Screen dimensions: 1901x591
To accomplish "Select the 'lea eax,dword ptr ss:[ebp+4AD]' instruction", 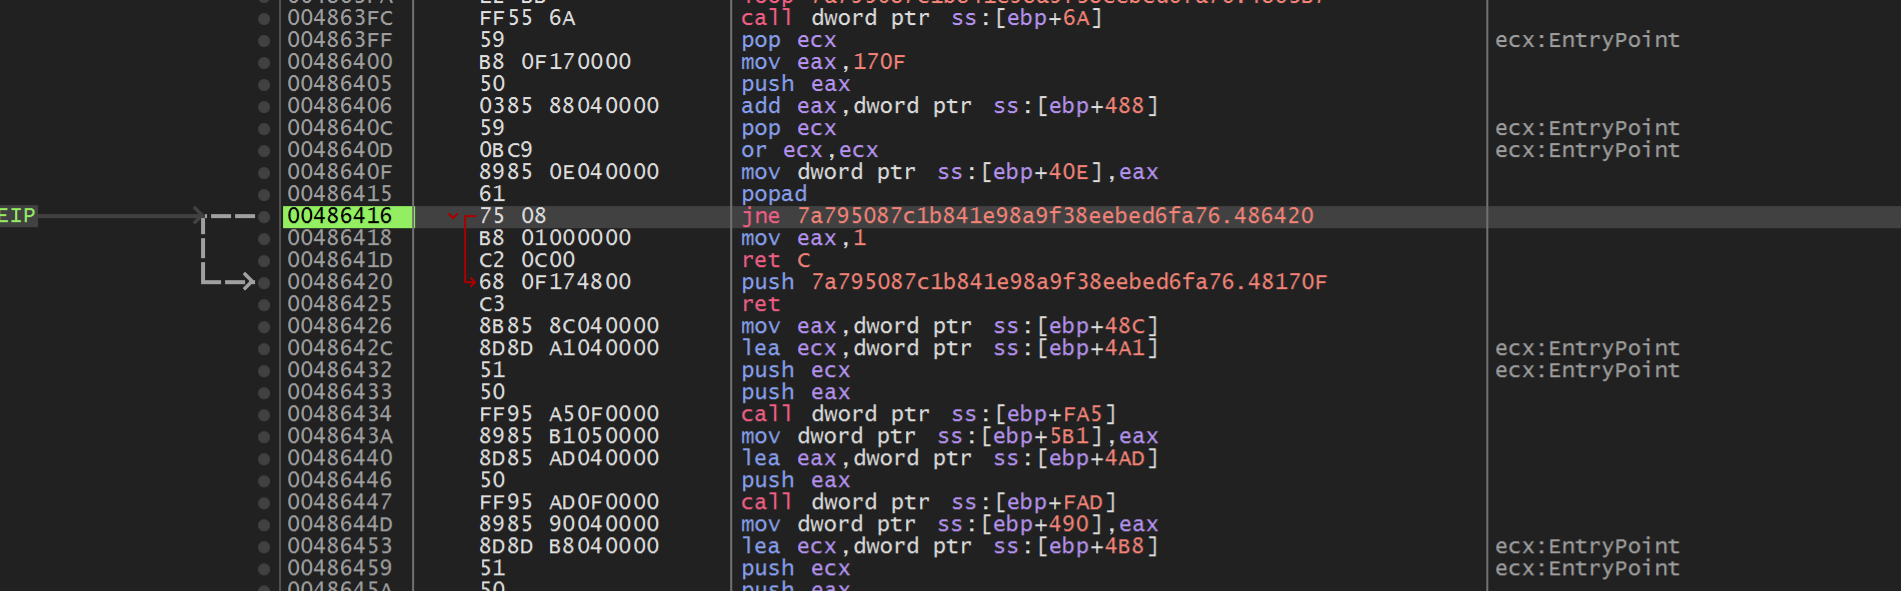I will tap(949, 458).
